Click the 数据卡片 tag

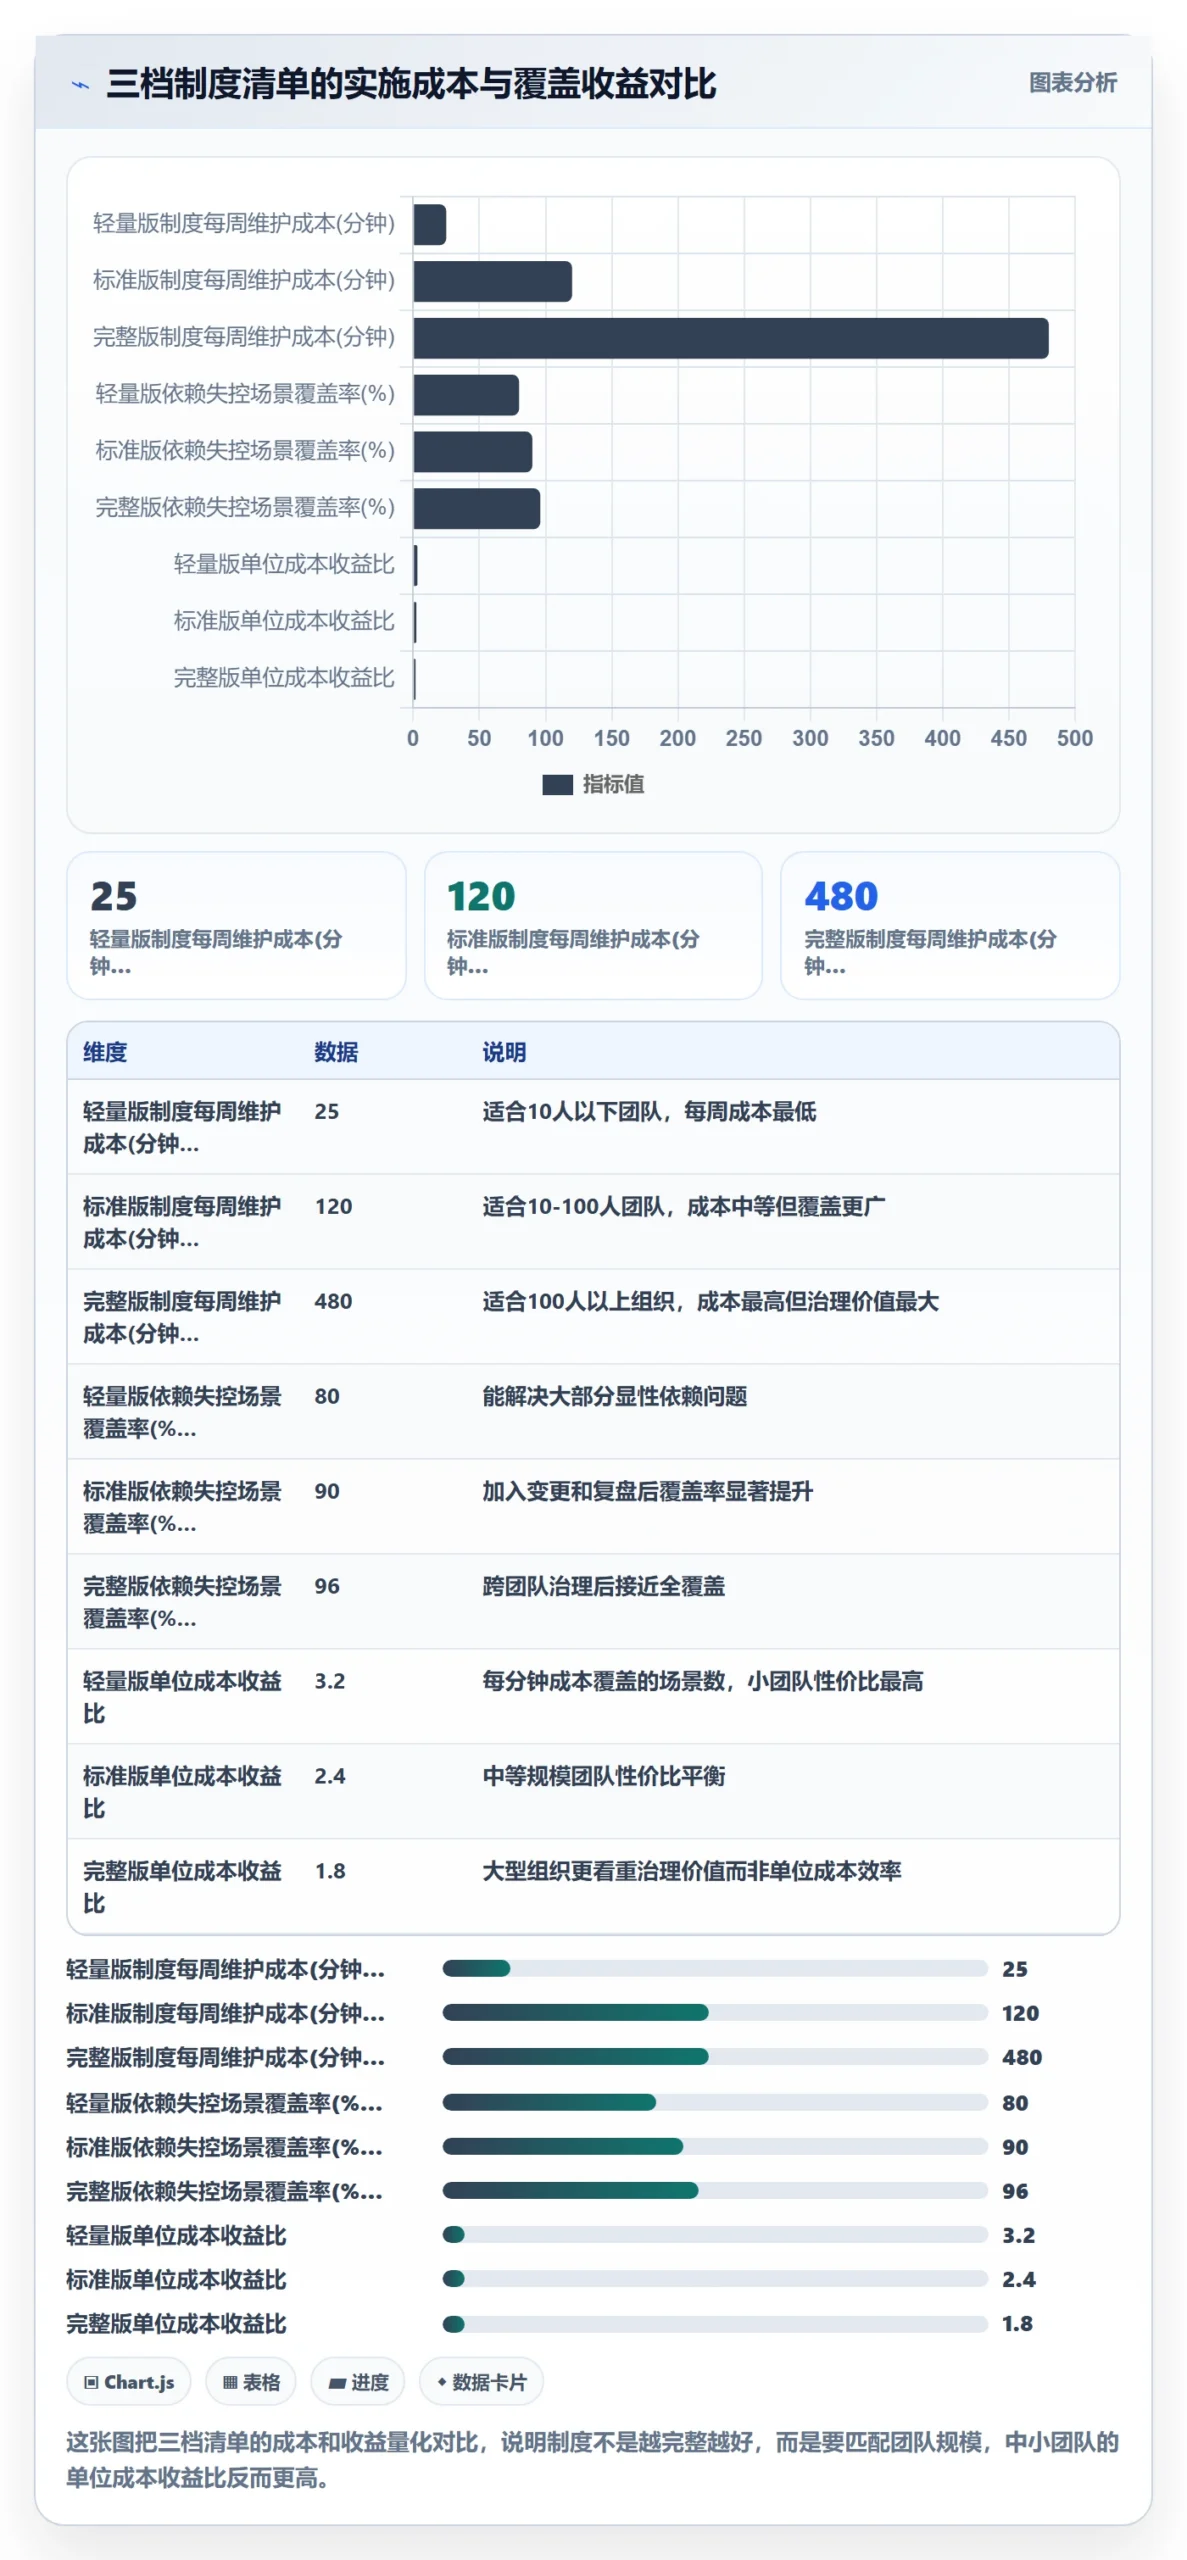481,2382
